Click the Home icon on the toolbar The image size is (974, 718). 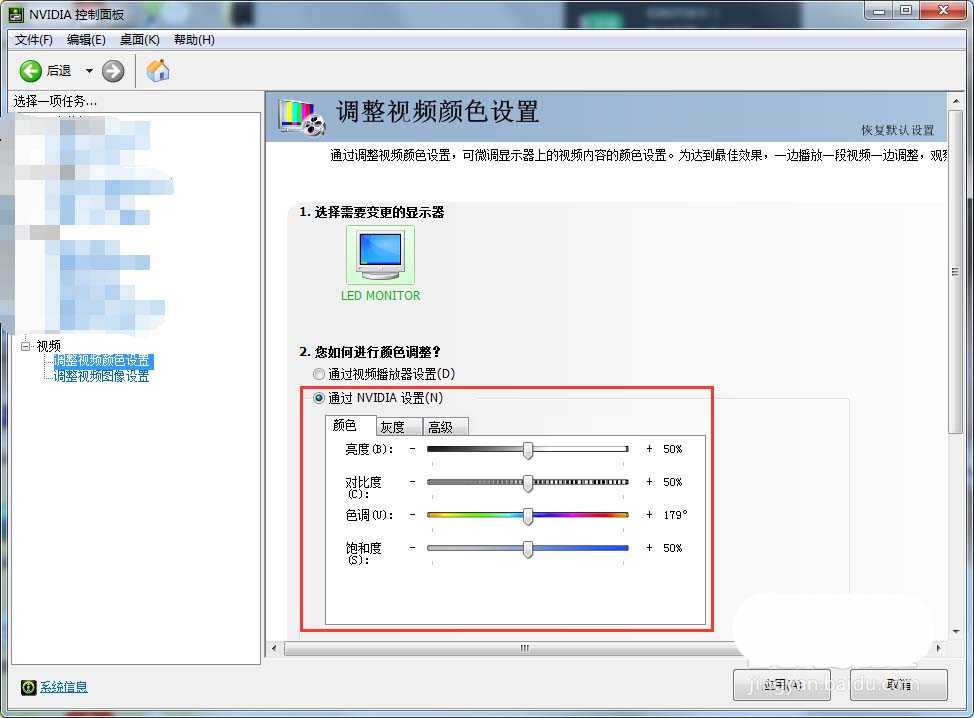(x=156, y=71)
